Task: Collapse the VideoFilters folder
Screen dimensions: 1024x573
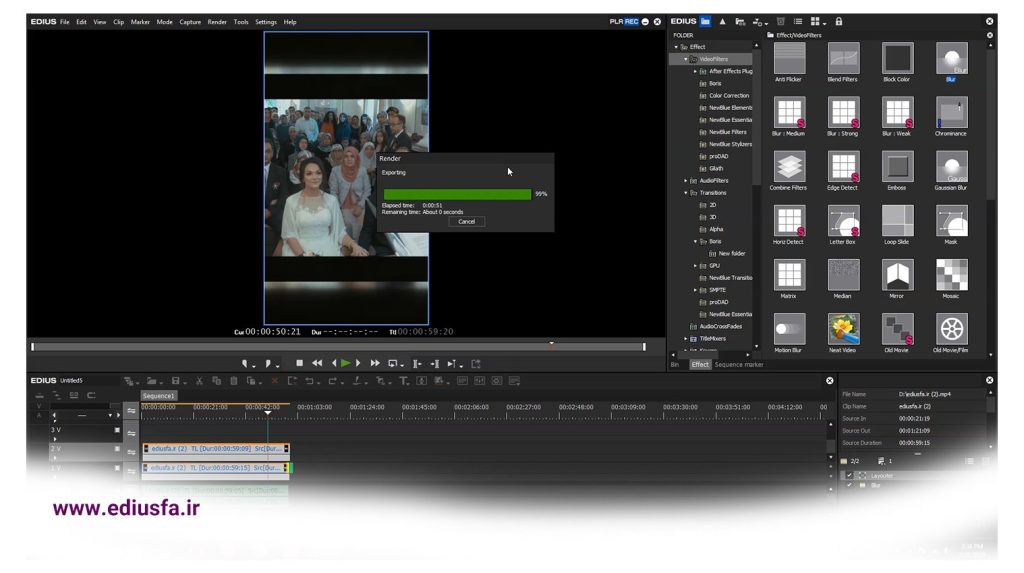Action: point(686,59)
